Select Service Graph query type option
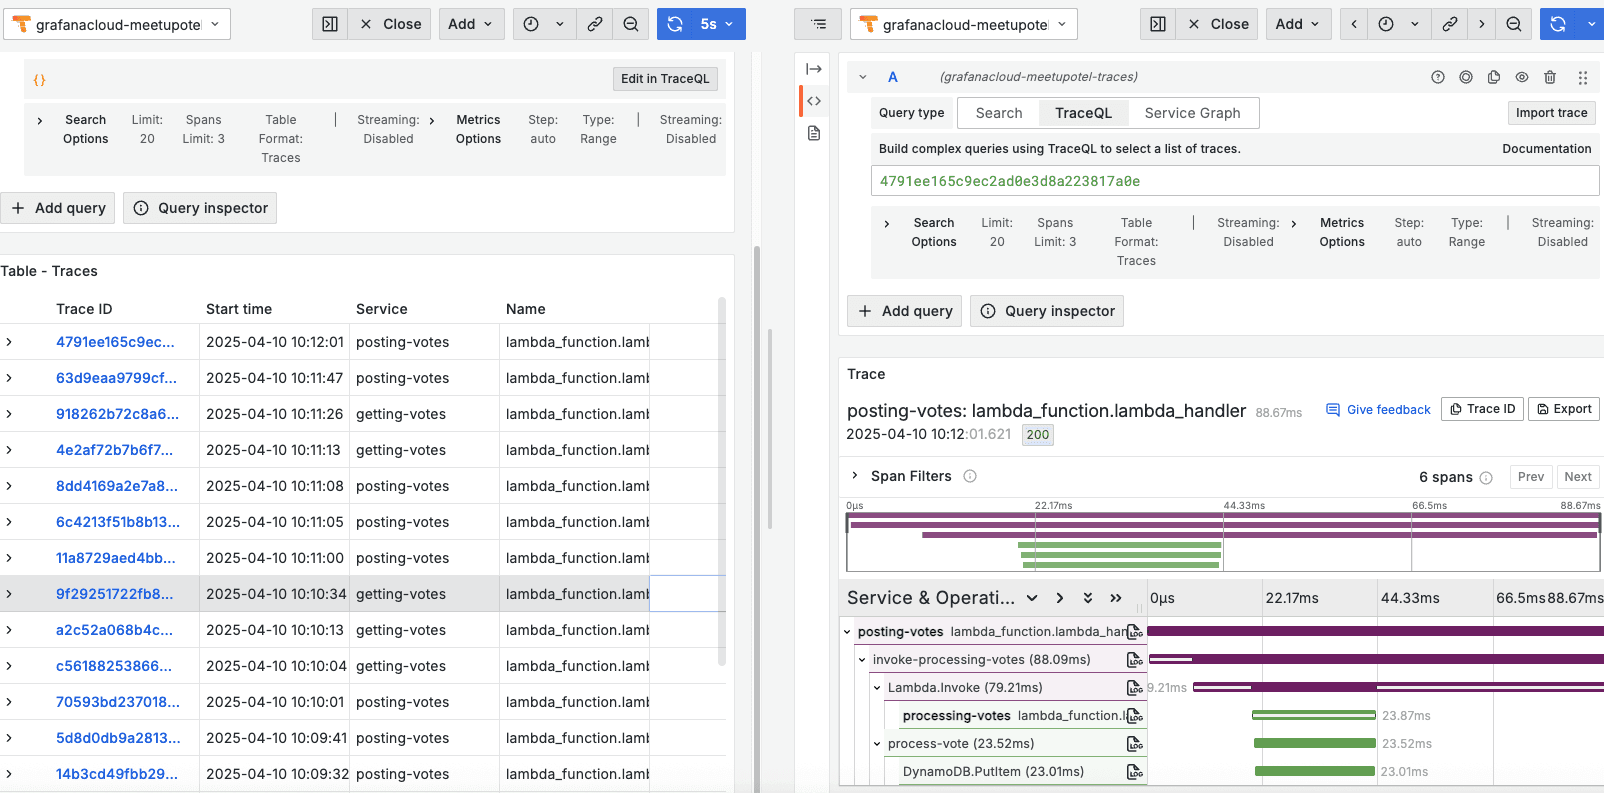 coord(1192,113)
